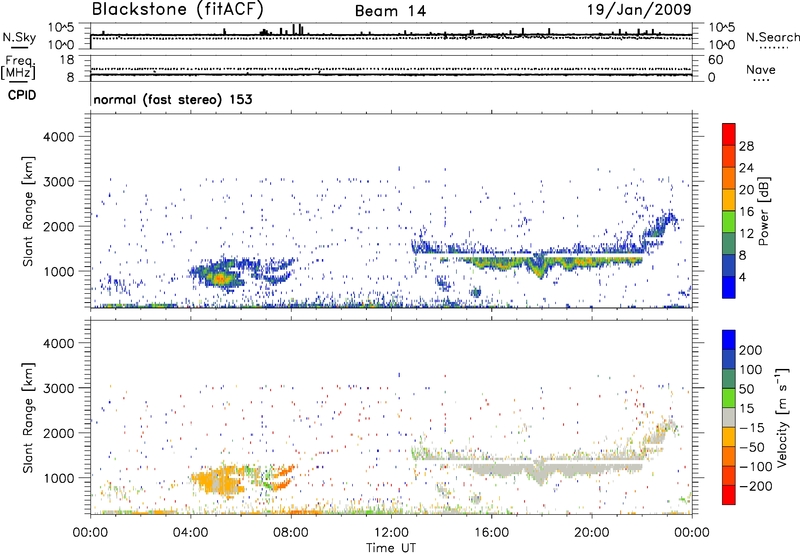Click the red -200 velocity color swatch
The image size is (800, 554).
click(x=729, y=495)
